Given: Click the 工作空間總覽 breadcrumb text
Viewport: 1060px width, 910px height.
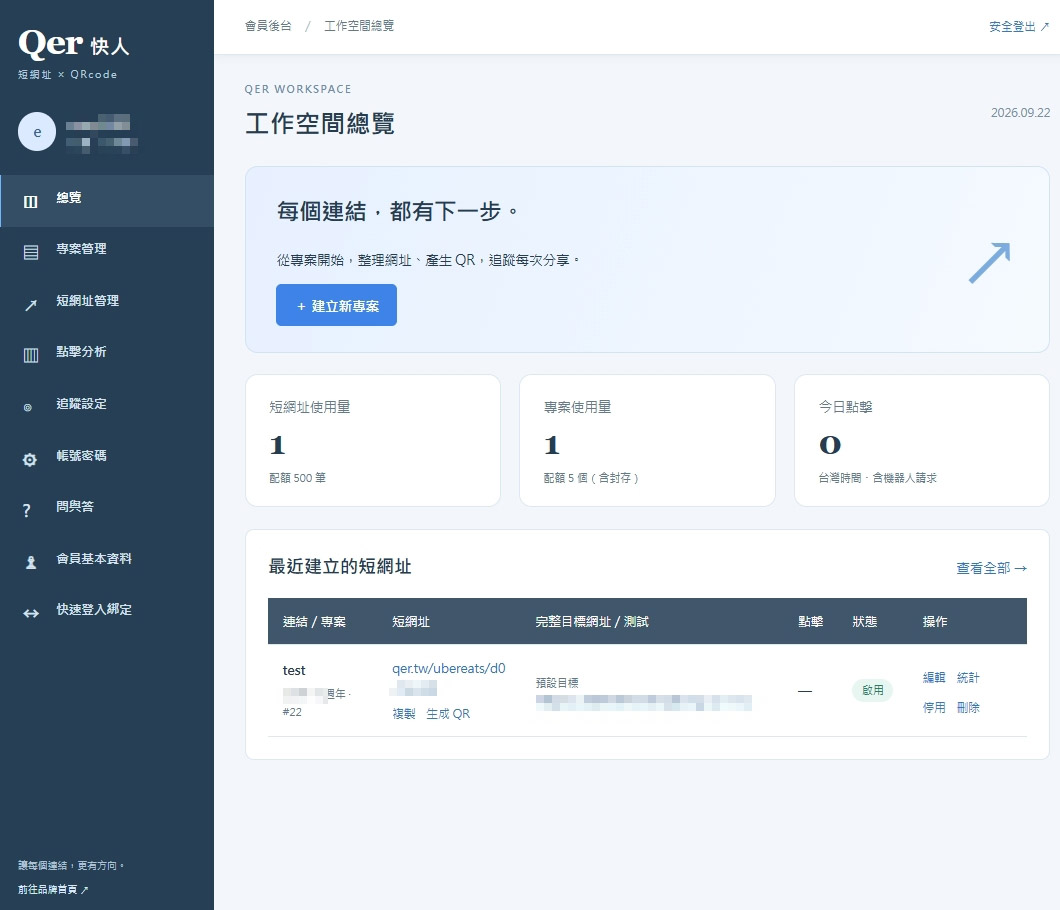Looking at the screenshot, I should tap(359, 26).
